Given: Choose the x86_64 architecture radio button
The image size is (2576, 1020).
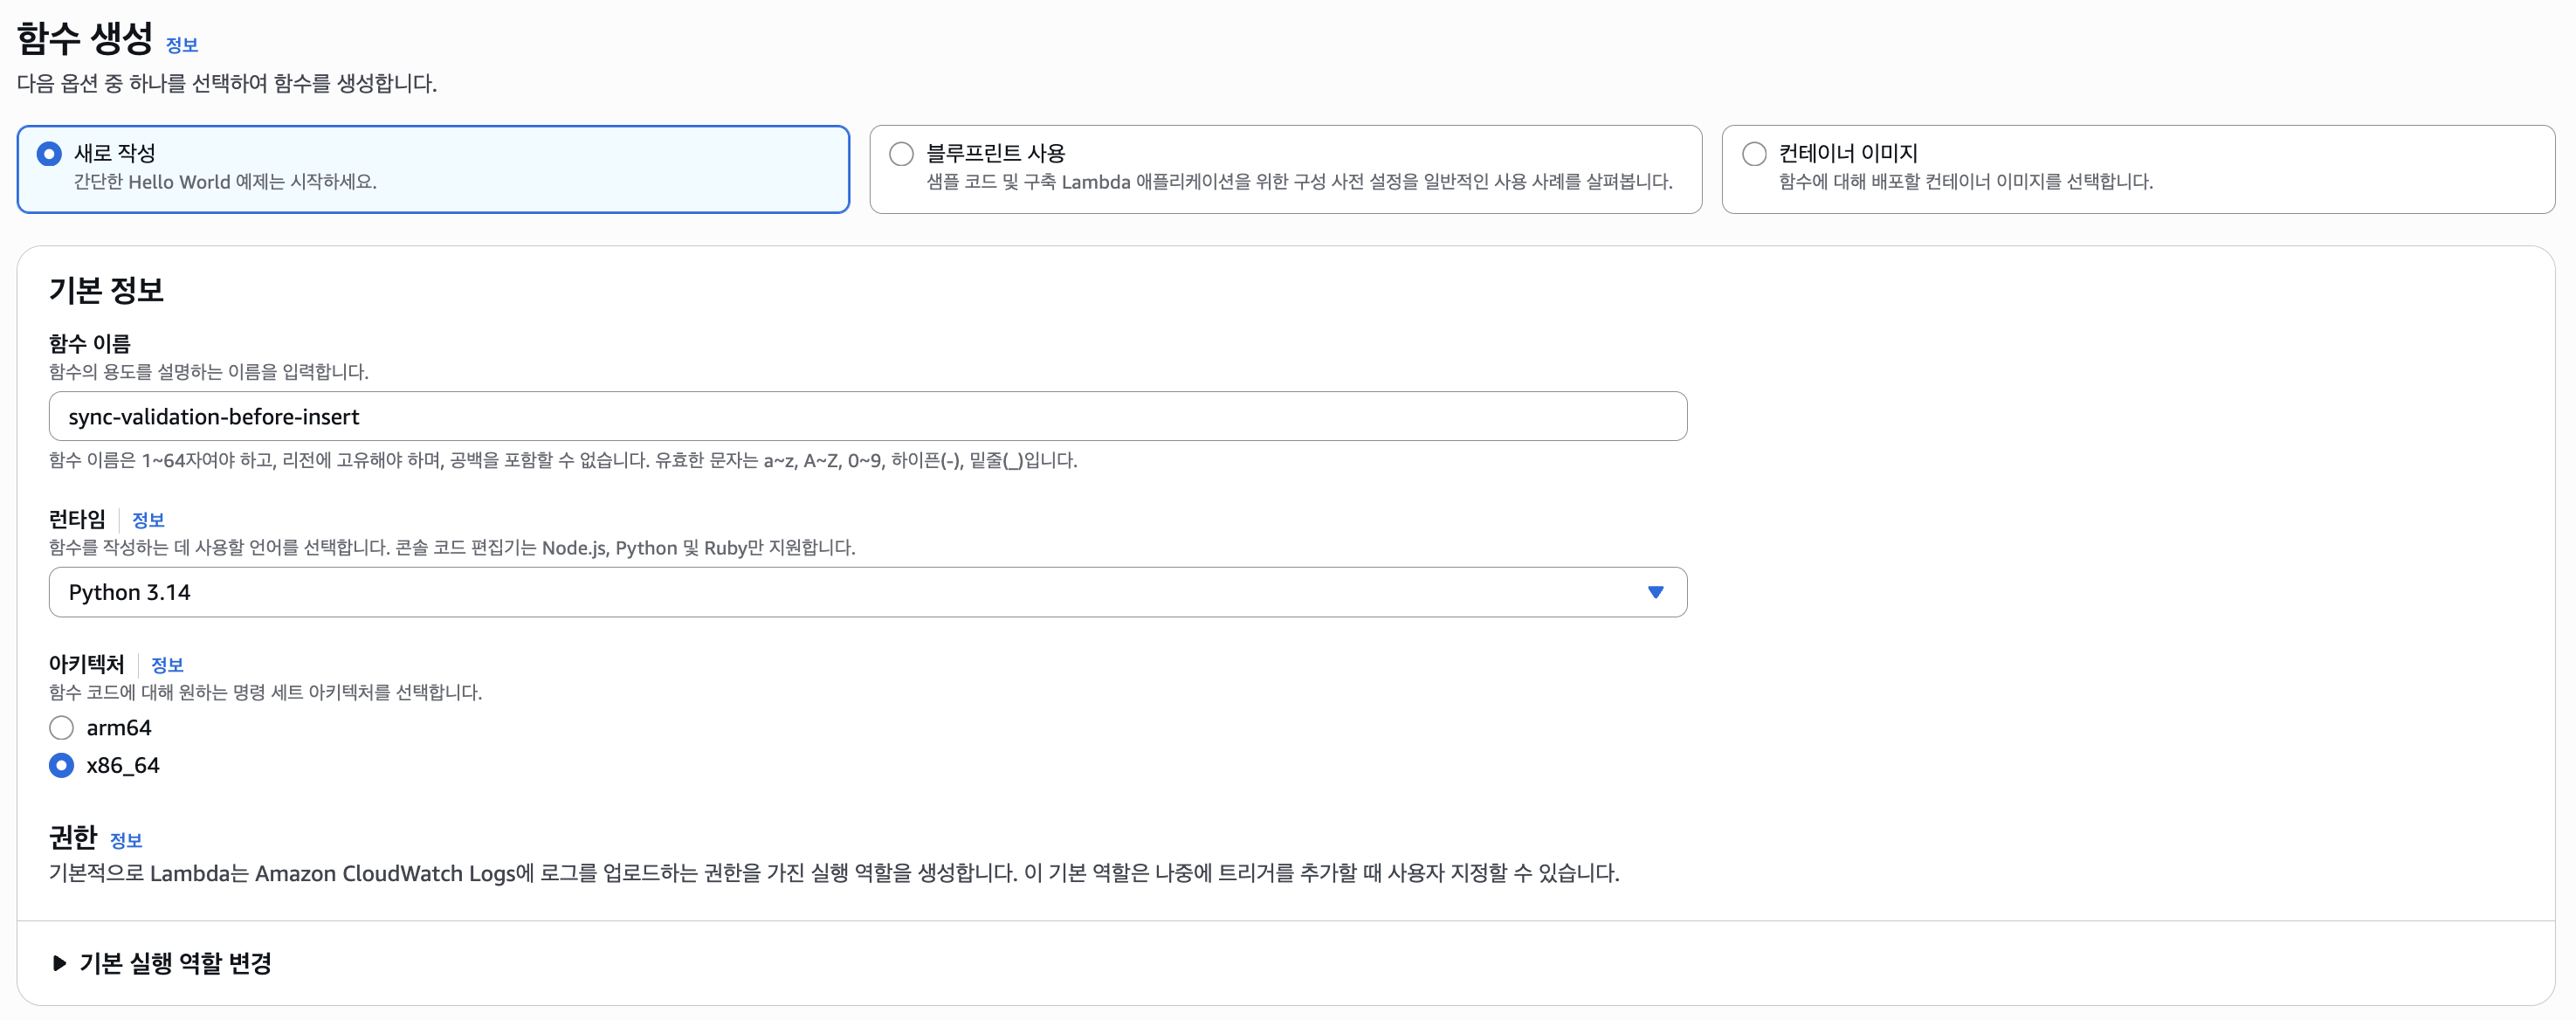Looking at the screenshot, I should coord(61,765).
